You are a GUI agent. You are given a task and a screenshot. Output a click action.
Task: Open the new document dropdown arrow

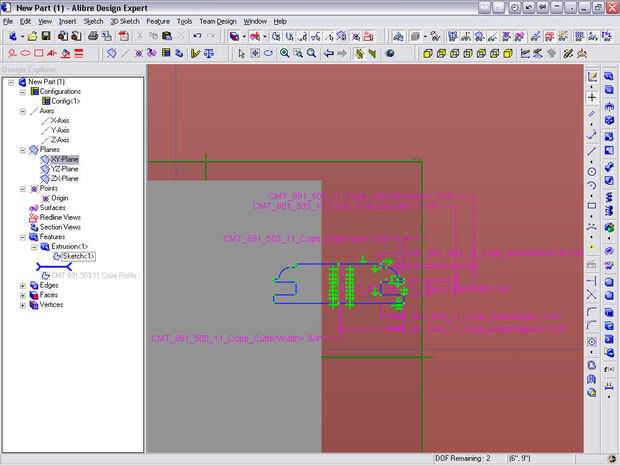pos(23,36)
